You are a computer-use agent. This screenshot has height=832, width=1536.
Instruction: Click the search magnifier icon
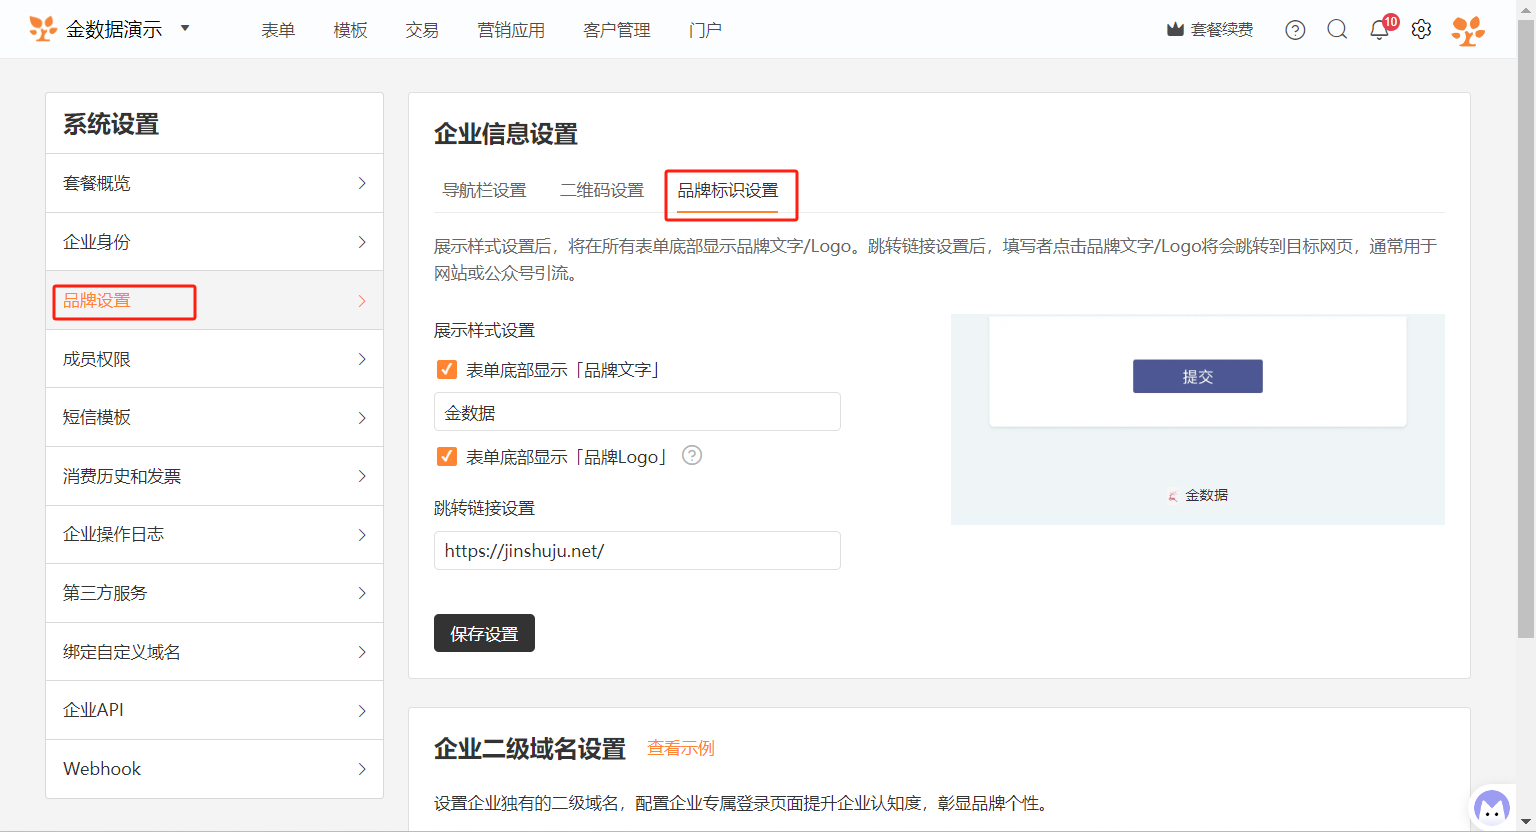(x=1337, y=30)
